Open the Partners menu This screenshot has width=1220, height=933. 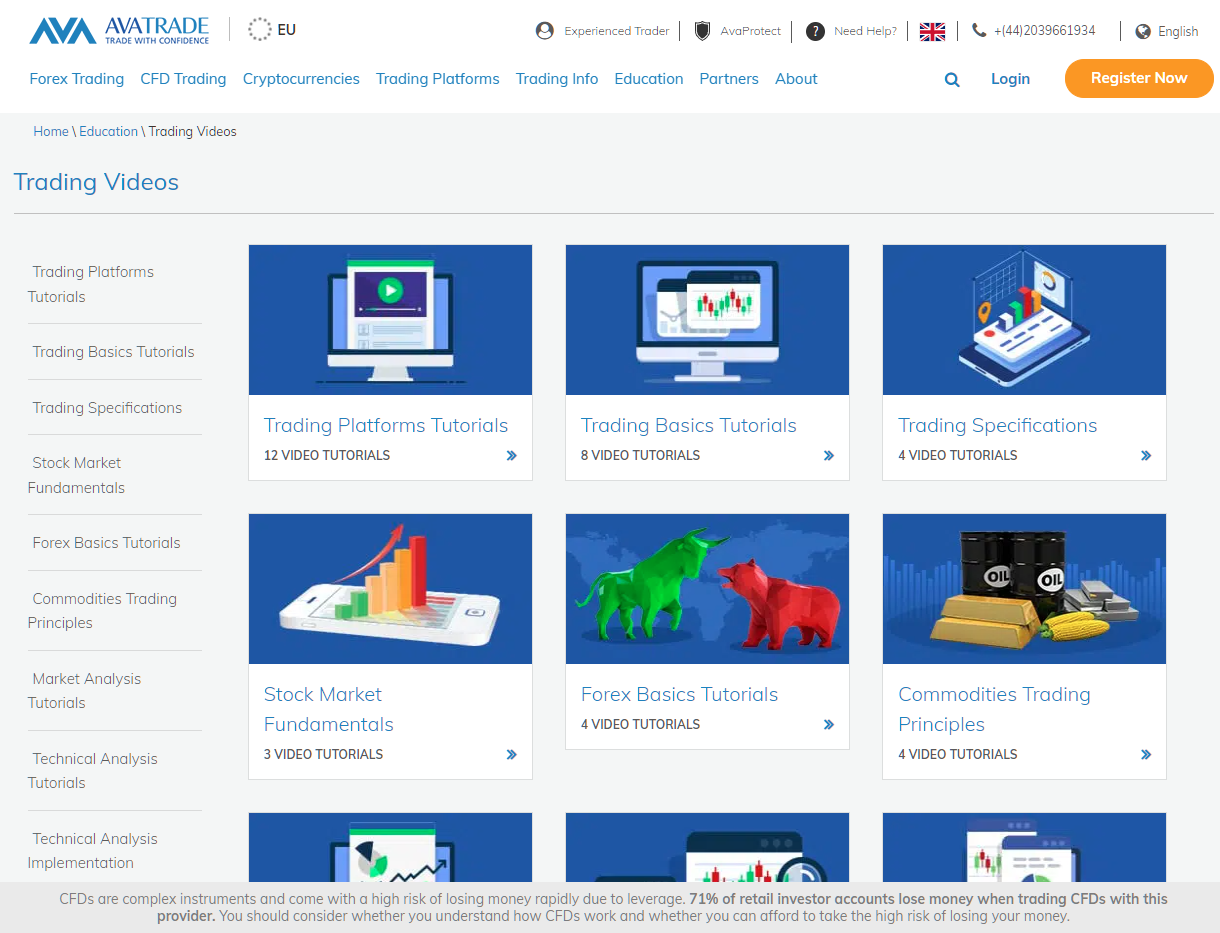[729, 79]
